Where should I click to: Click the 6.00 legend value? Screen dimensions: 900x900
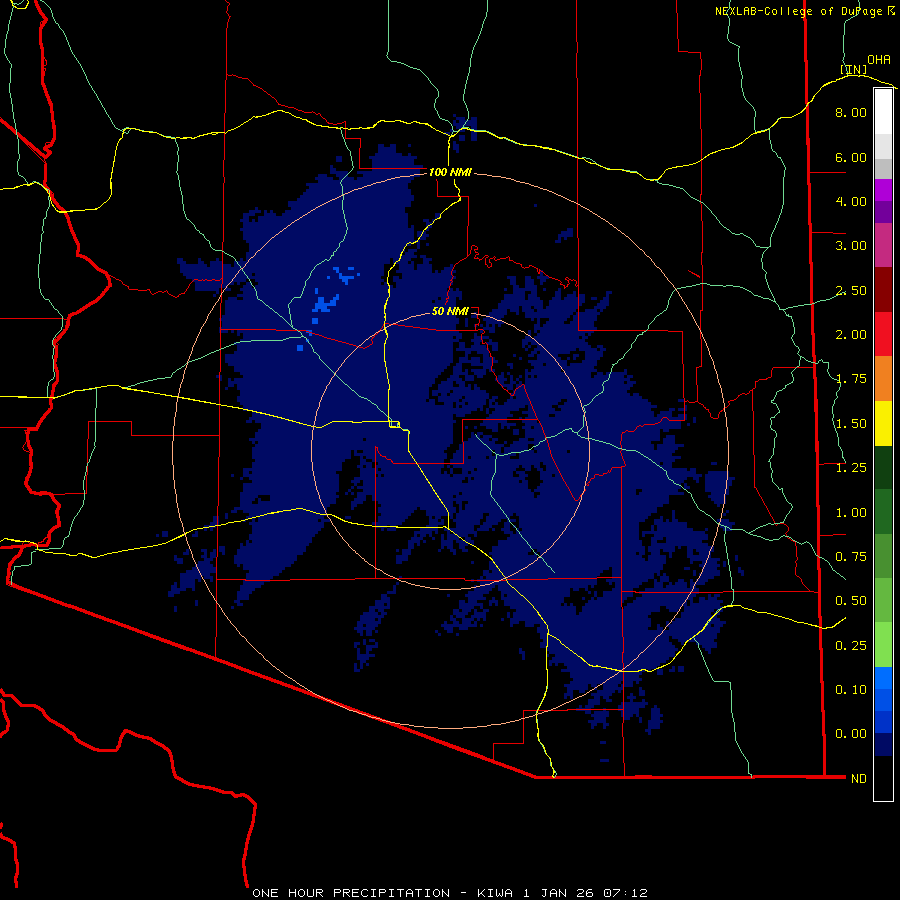pos(851,157)
